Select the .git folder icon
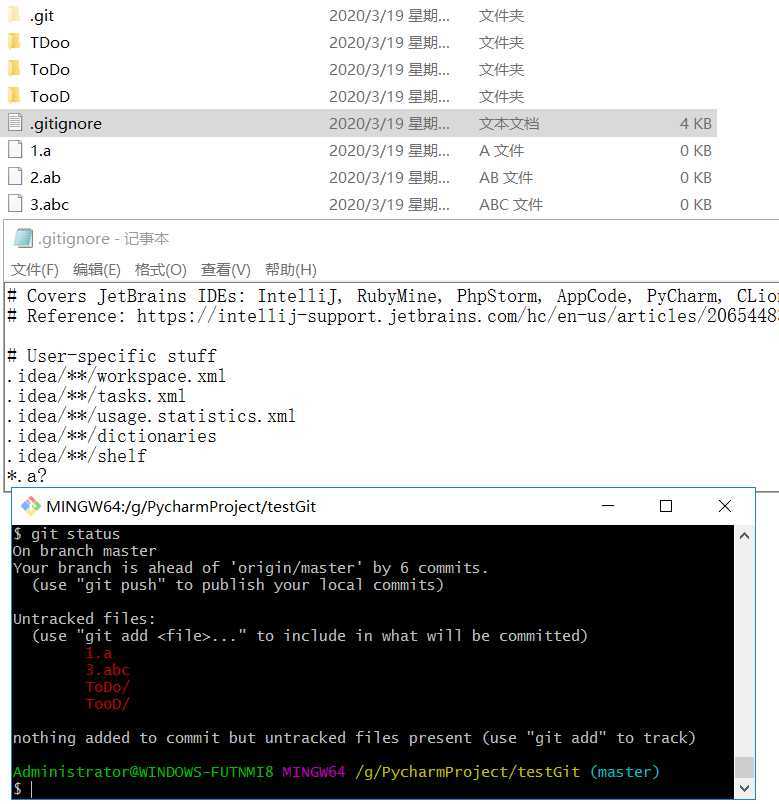 click(x=14, y=14)
